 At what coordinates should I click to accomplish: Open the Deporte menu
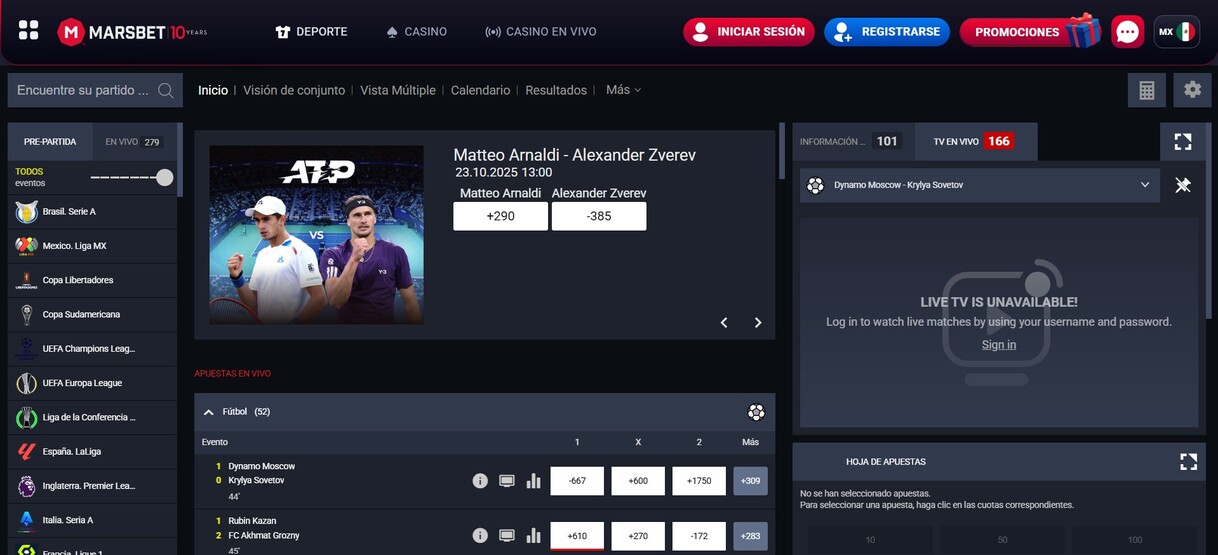pyautogui.click(x=311, y=32)
